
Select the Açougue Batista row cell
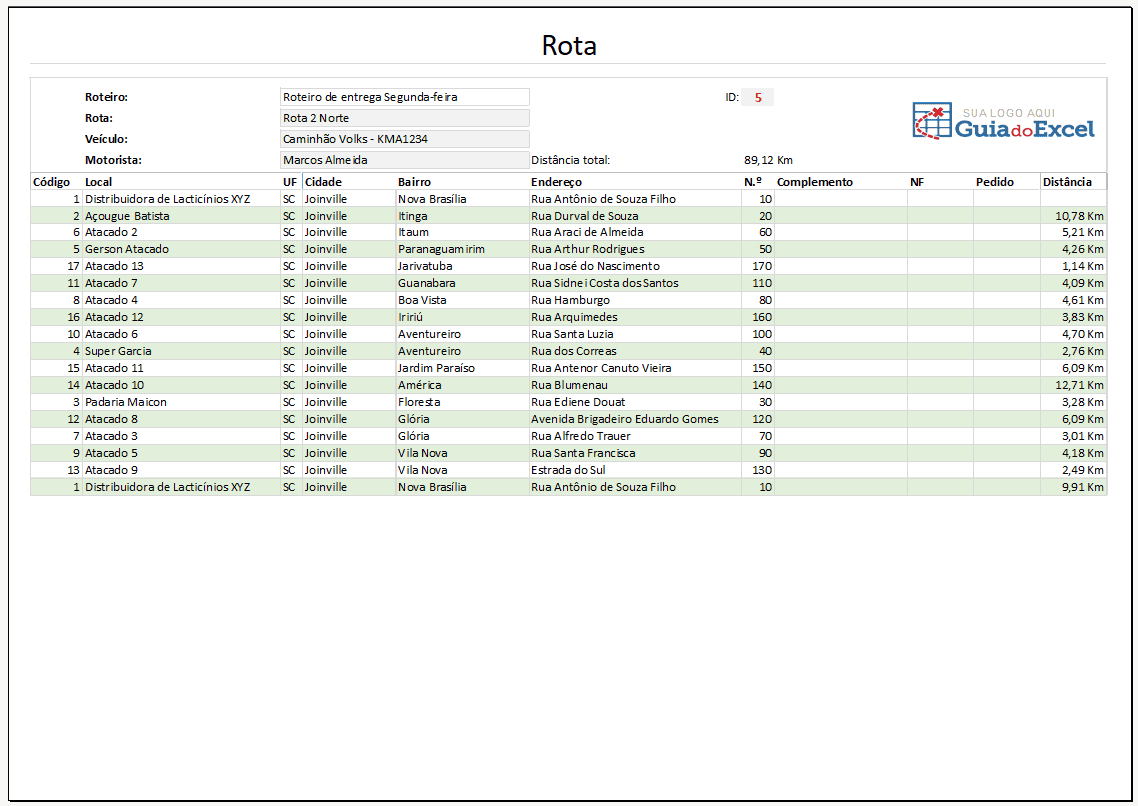click(x=127, y=216)
